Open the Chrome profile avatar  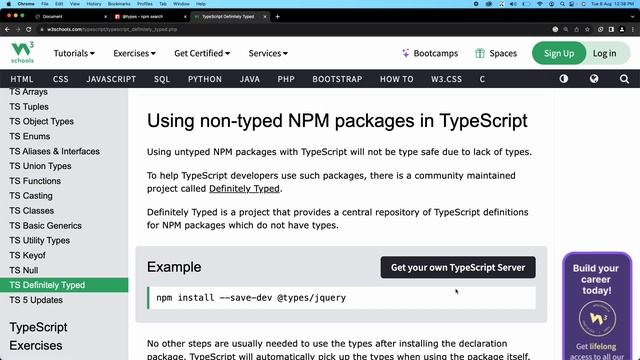coord(622,29)
